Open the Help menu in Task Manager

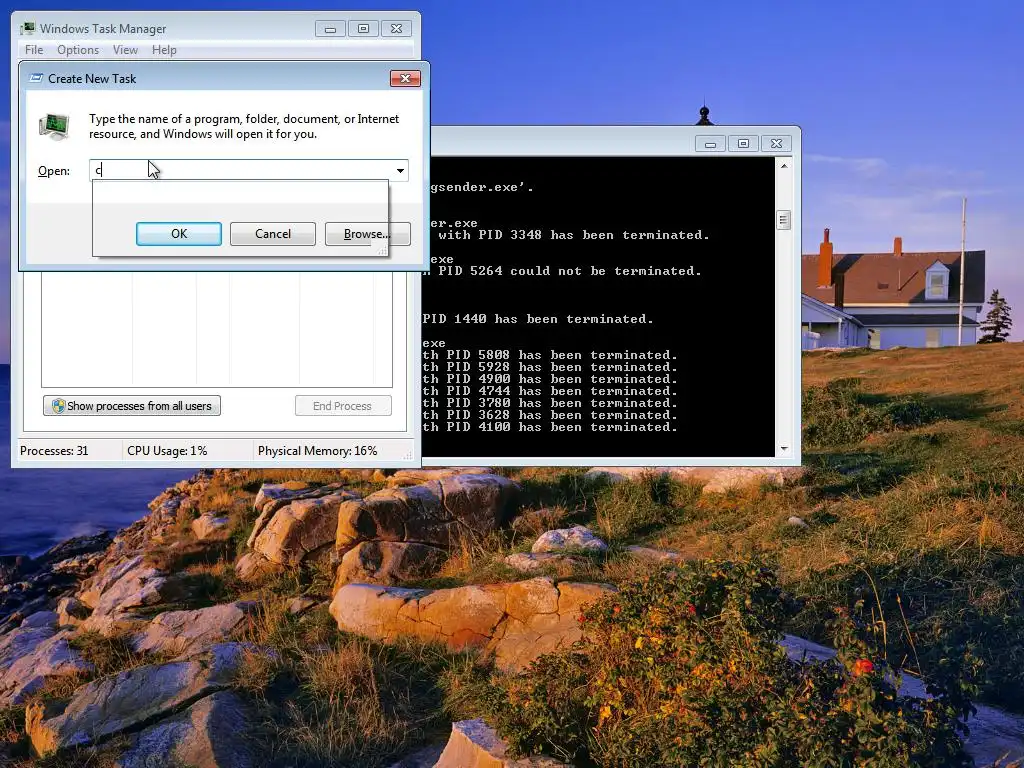pyautogui.click(x=164, y=50)
